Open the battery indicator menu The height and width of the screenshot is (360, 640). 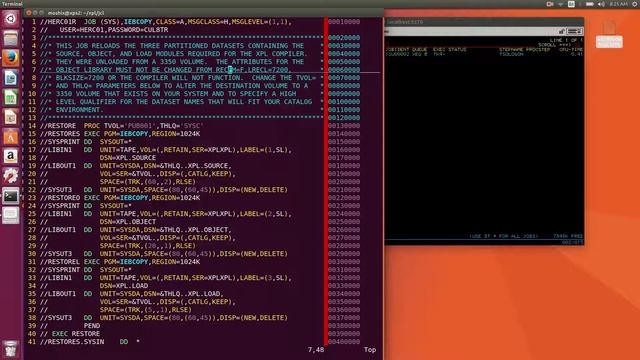pos(590,4)
